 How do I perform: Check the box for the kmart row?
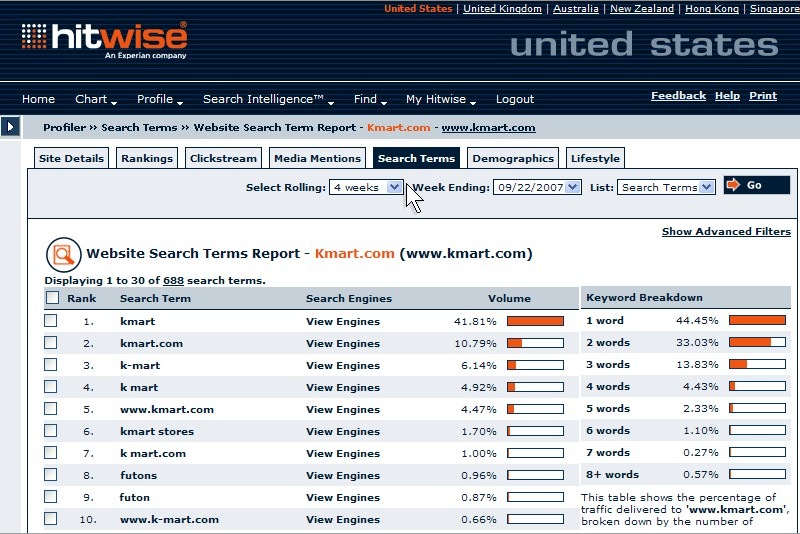[50, 320]
